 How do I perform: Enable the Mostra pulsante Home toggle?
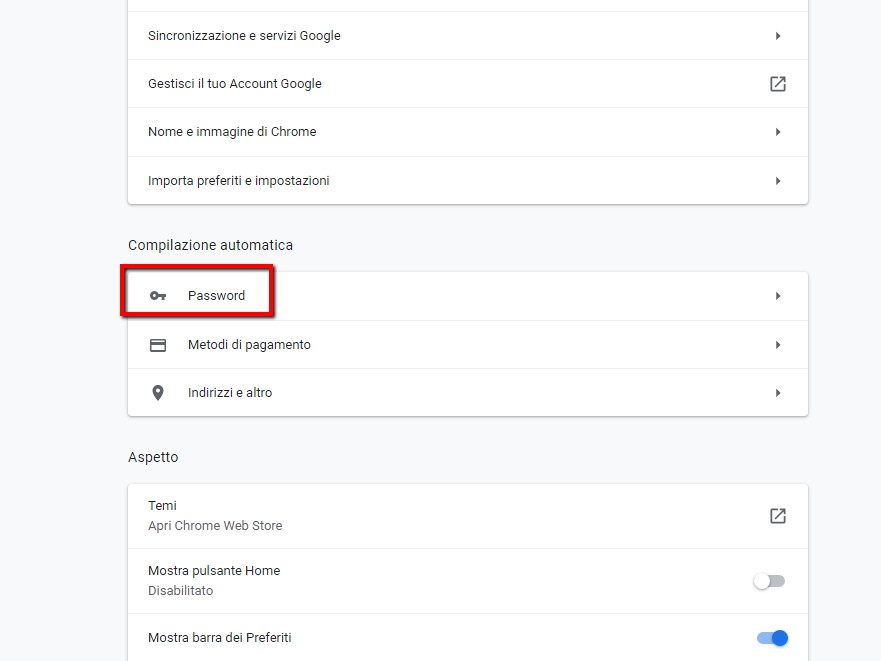[x=769, y=581]
